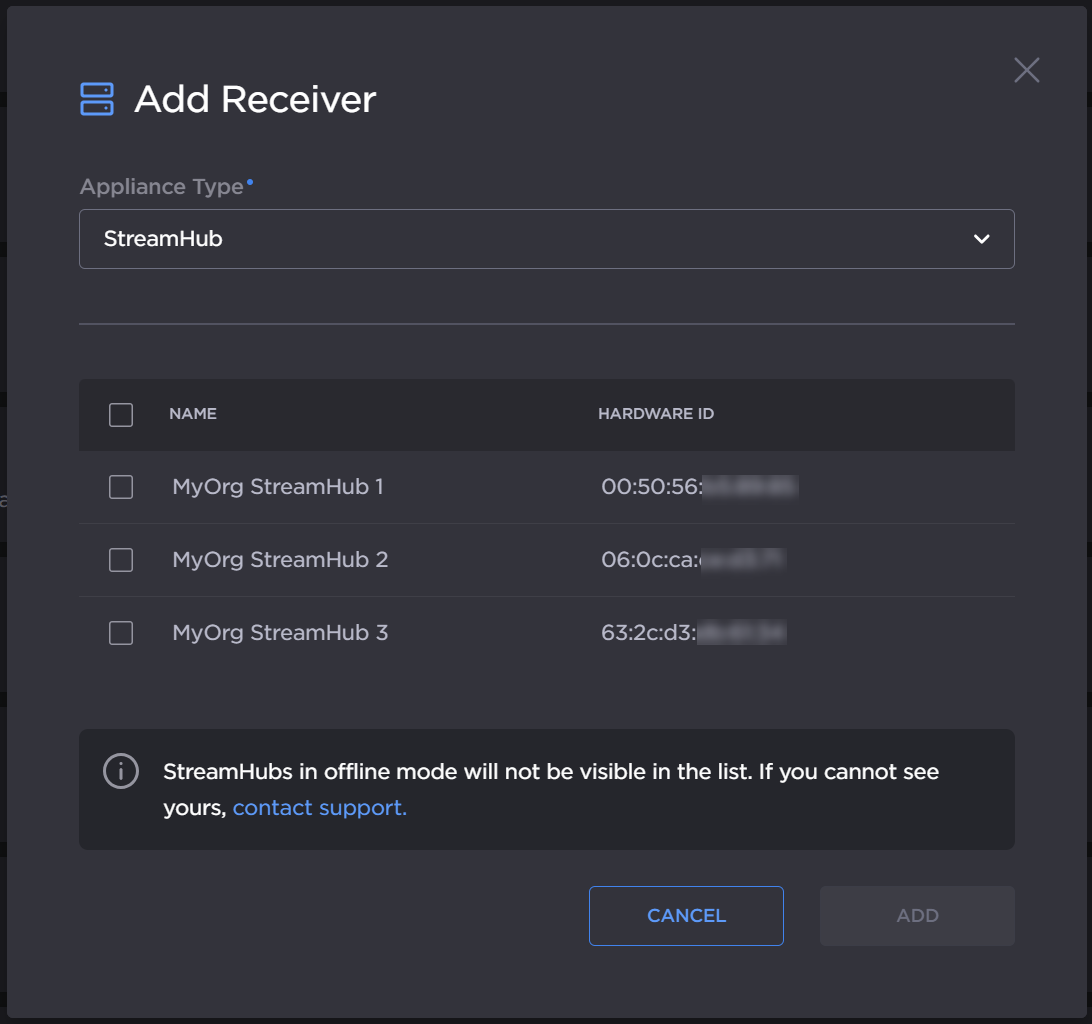Select the checkbox for MyOrg StreamHub 1

(x=120, y=487)
